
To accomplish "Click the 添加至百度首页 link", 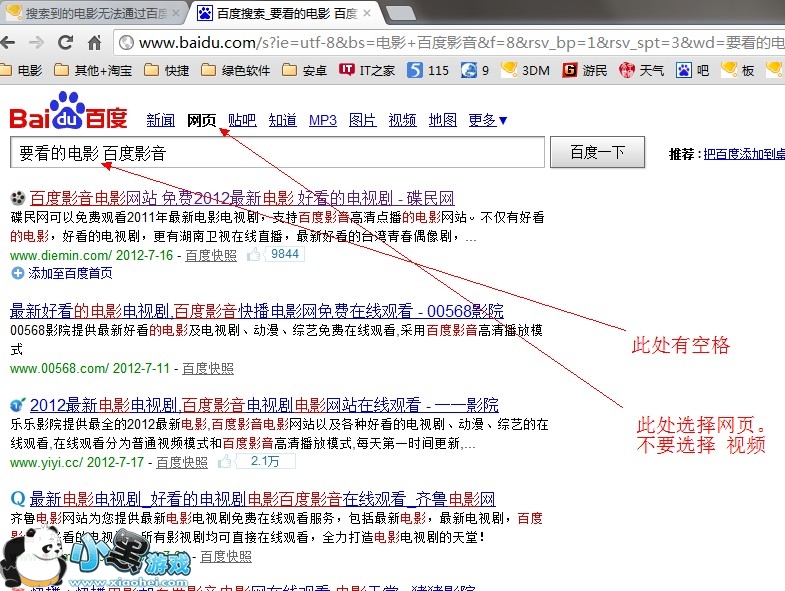I will tap(70, 273).
